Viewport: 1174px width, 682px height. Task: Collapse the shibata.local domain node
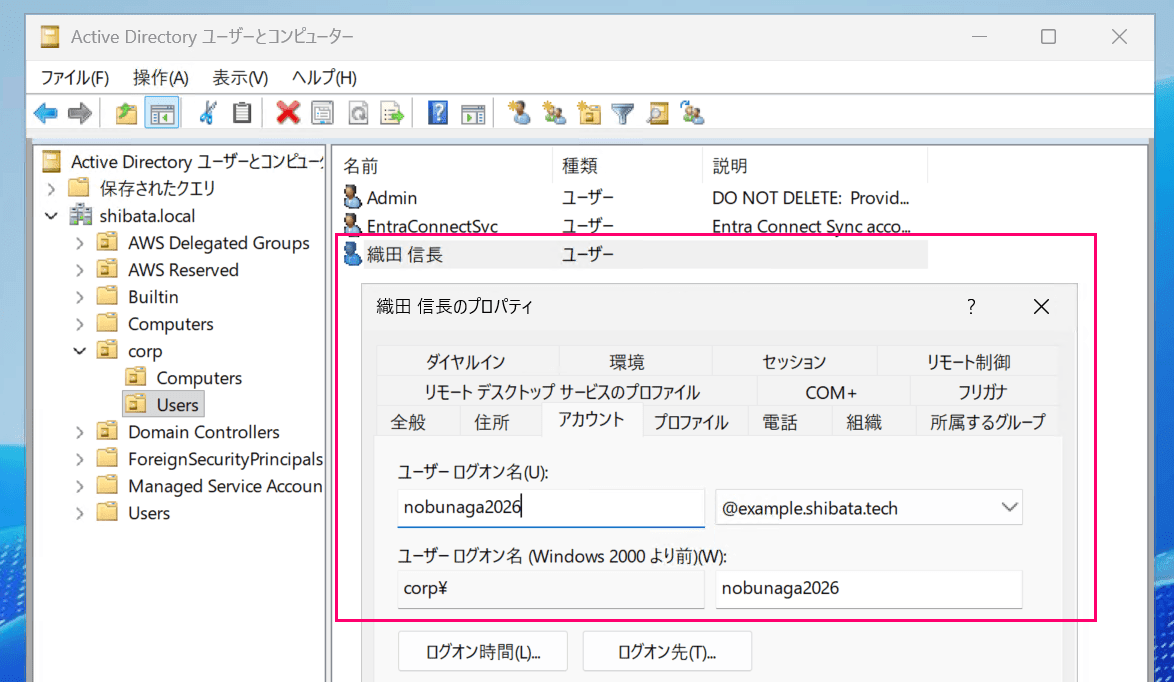51,216
